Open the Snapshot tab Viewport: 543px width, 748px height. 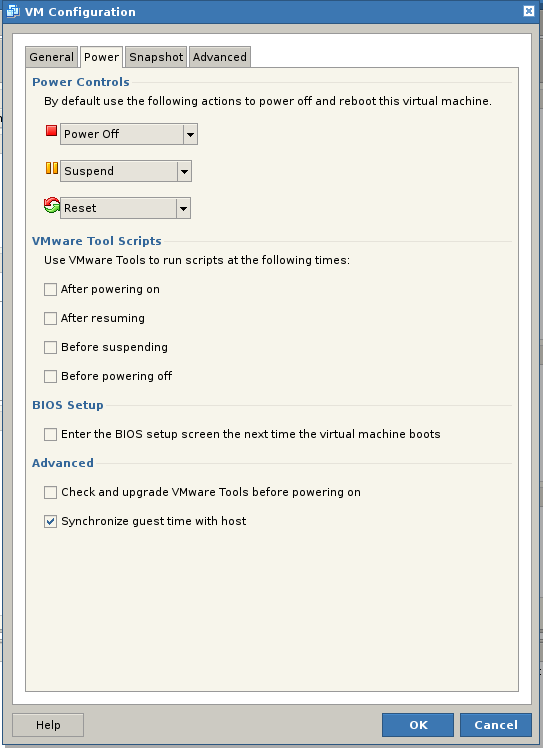[x=156, y=57]
